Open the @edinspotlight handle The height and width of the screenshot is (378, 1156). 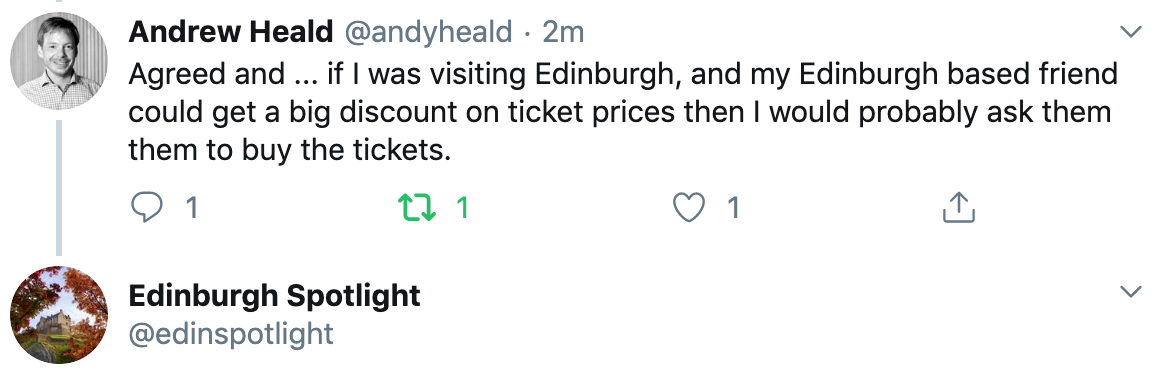(x=231, y=333)
